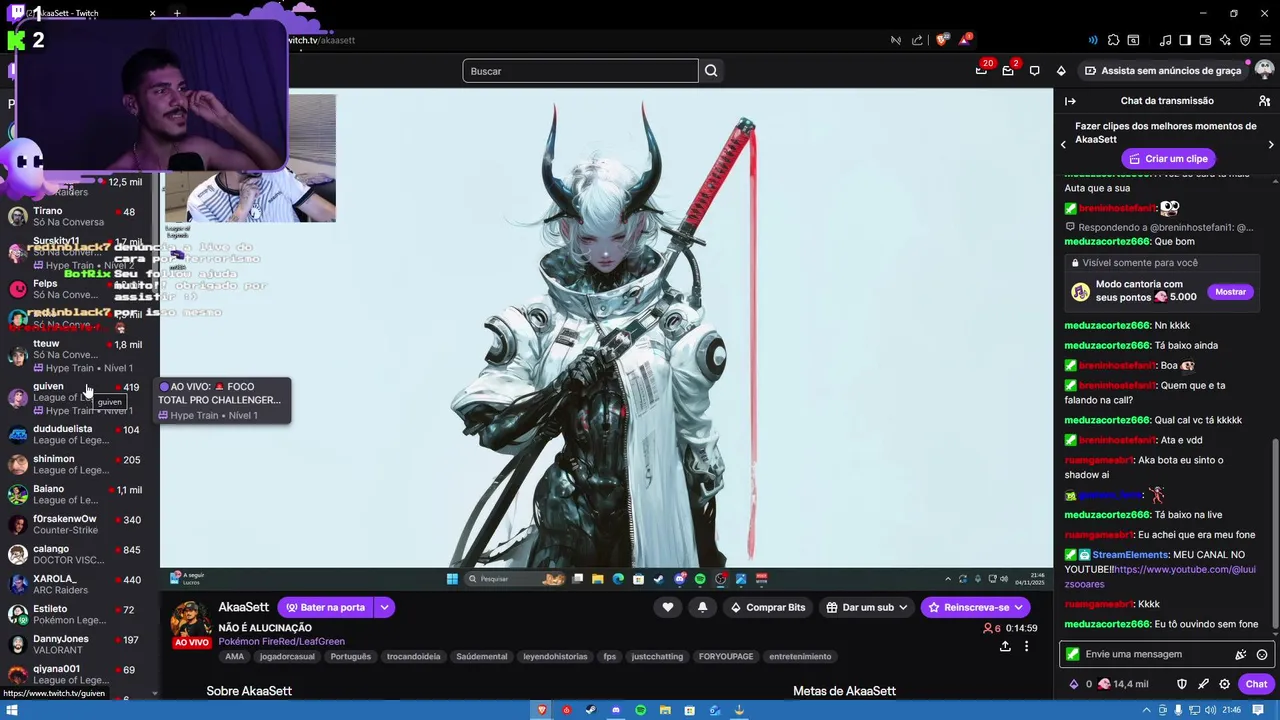
Task: Open the browser extensions puzzle icon
Action: coord(1113,40)
